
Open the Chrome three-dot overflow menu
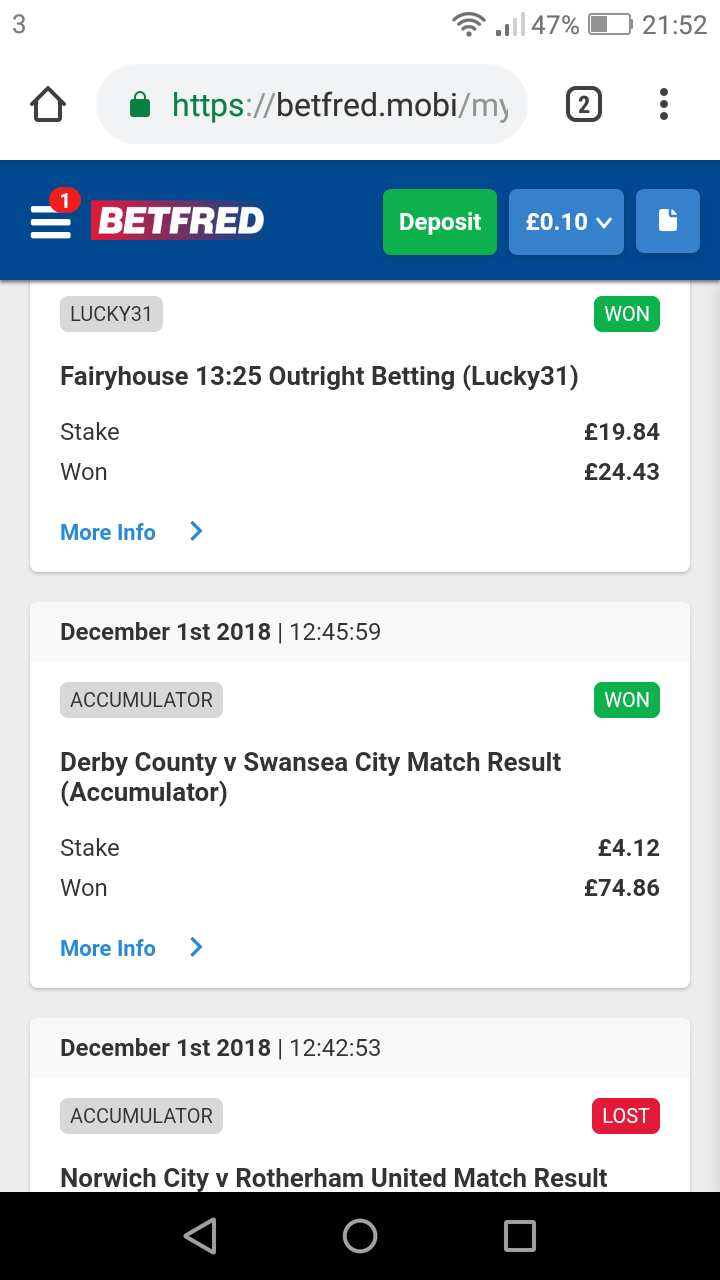[664, 105]
